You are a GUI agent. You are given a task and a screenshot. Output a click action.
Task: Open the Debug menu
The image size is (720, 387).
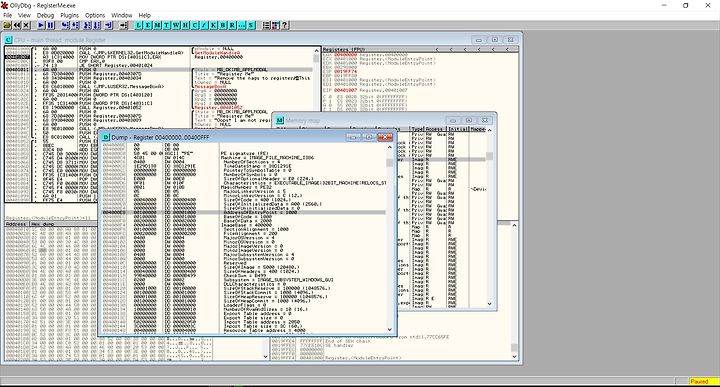click(x=45, y=15)
